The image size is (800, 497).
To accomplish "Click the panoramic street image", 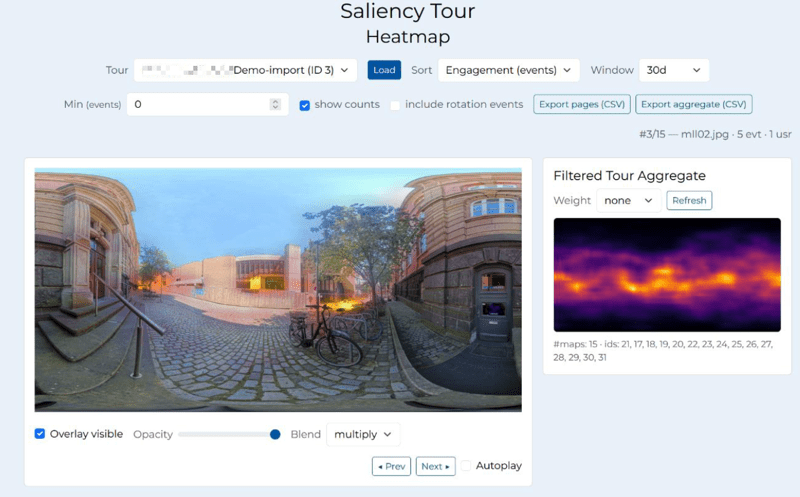I will 278,290.
